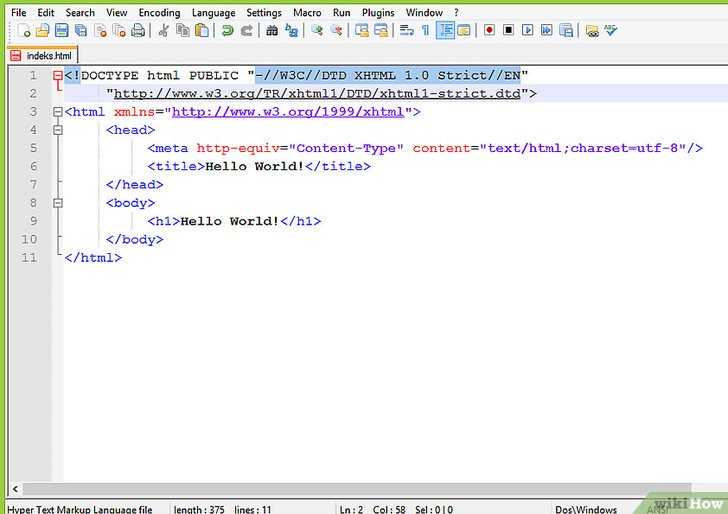Toggle Show all characters pilcrow icon
The image size is (728, 514).
coord(425,31)
